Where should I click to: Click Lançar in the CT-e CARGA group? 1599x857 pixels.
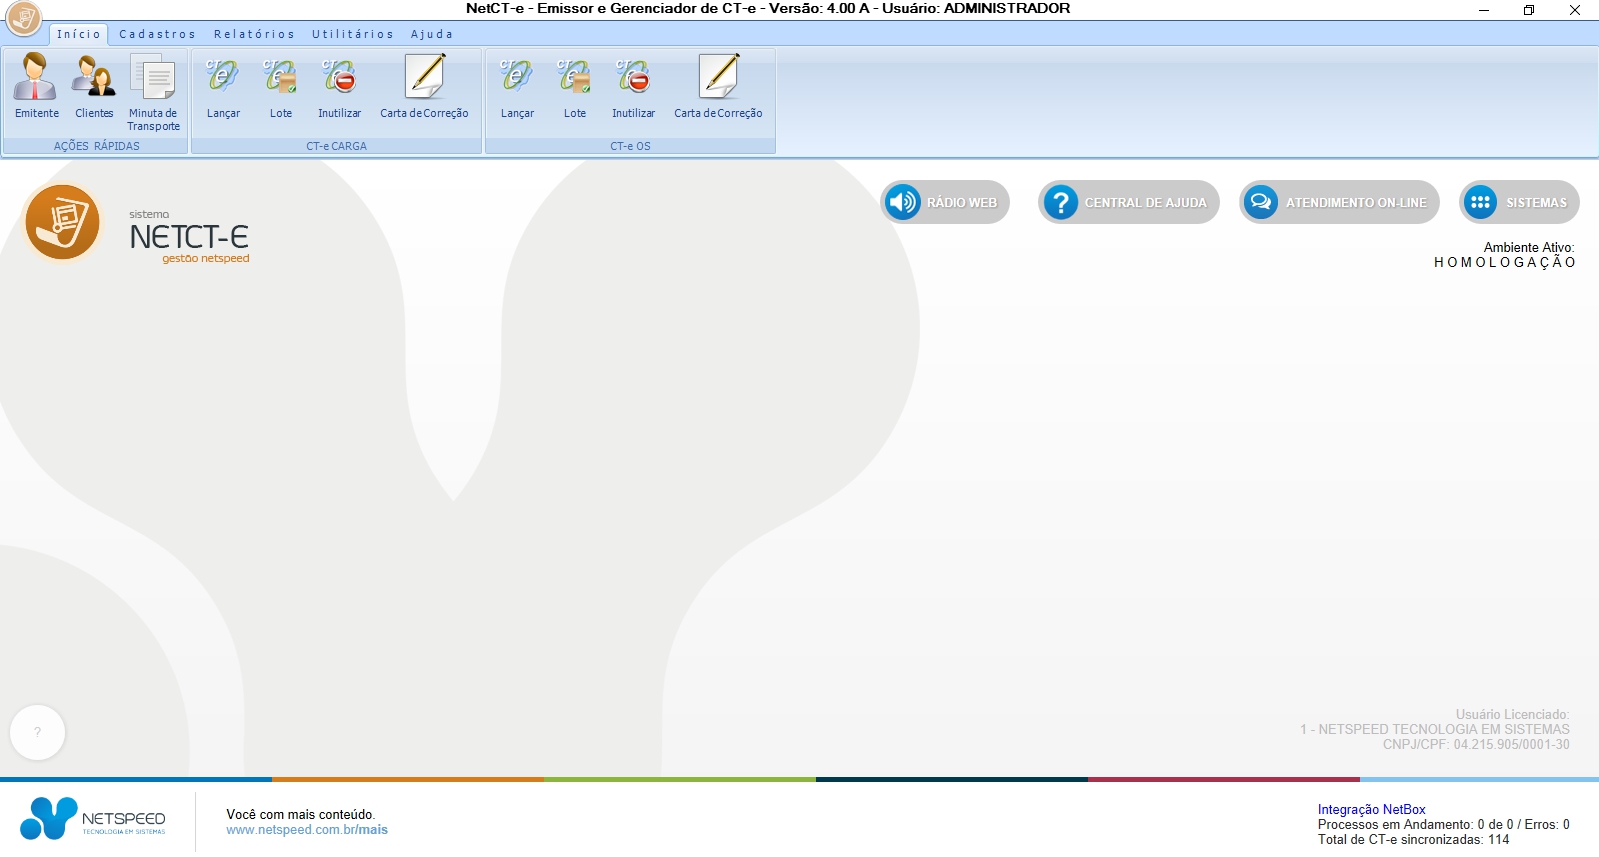tap(223, 87)
